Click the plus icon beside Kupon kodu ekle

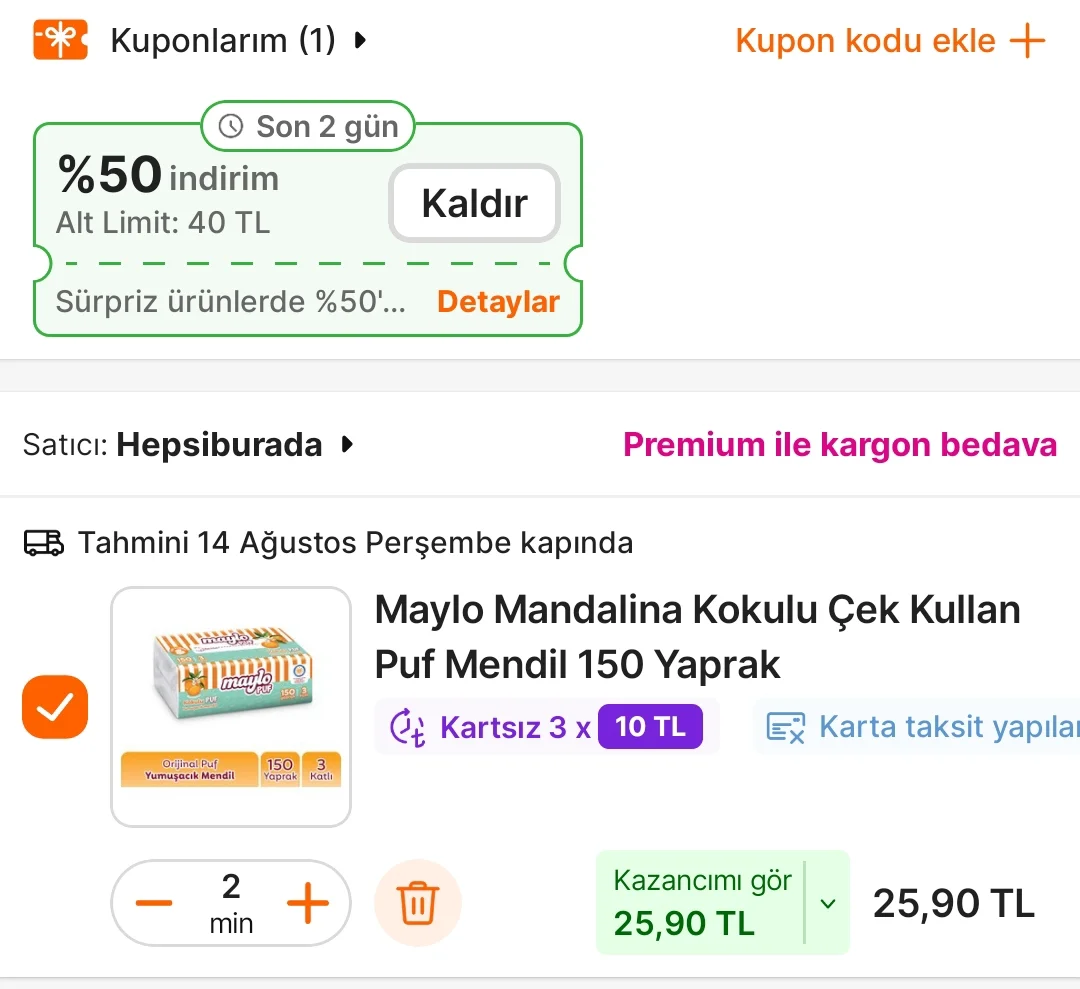1027,41
